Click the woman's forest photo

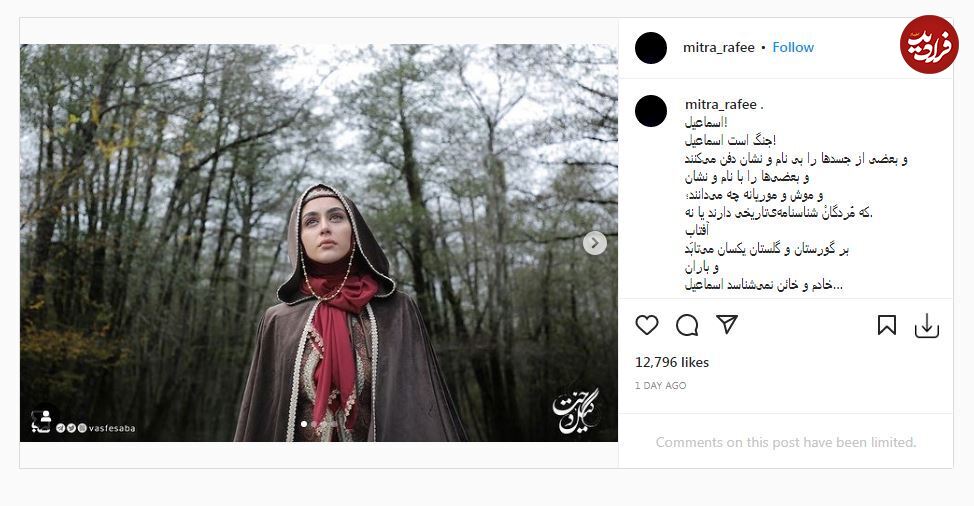(319, 243)
